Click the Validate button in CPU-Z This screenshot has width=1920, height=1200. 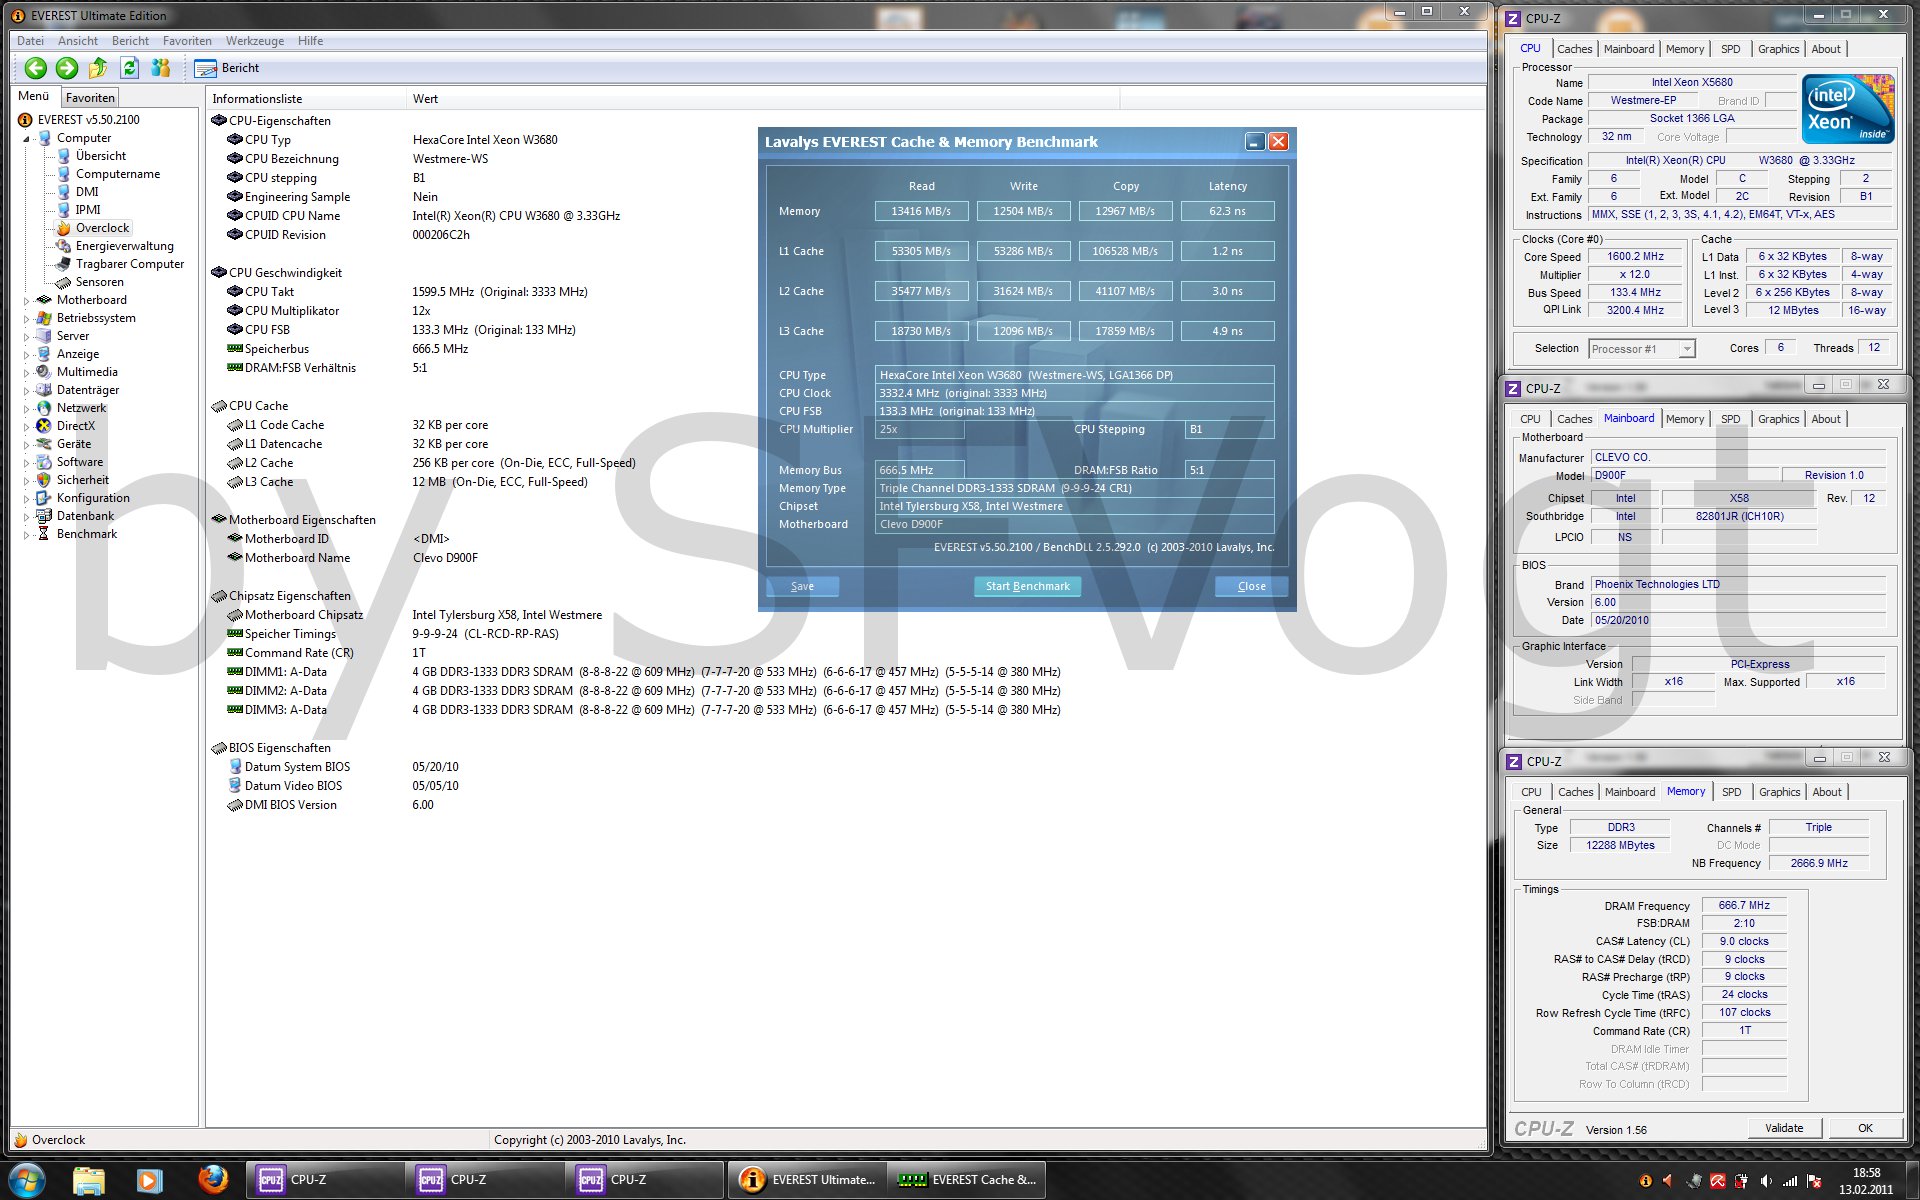[x=1784, y=1128]
